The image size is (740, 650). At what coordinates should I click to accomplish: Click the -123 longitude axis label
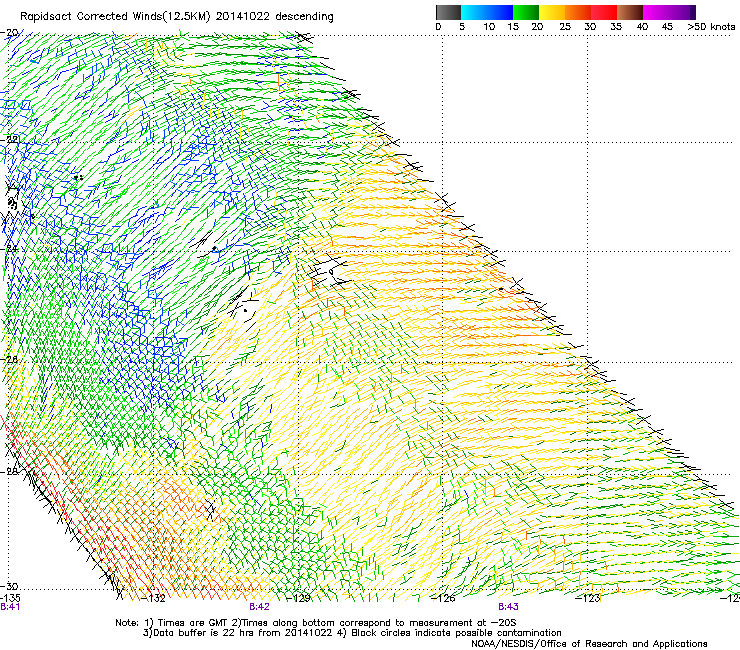[588, 599]
